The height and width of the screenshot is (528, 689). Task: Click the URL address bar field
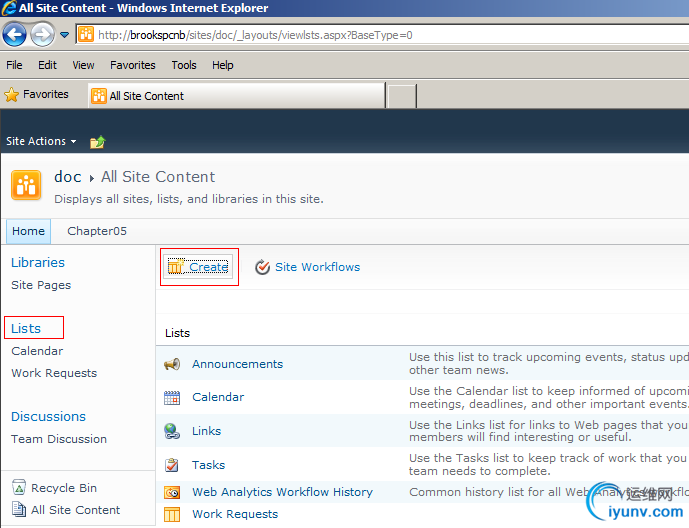coord(382,35)
